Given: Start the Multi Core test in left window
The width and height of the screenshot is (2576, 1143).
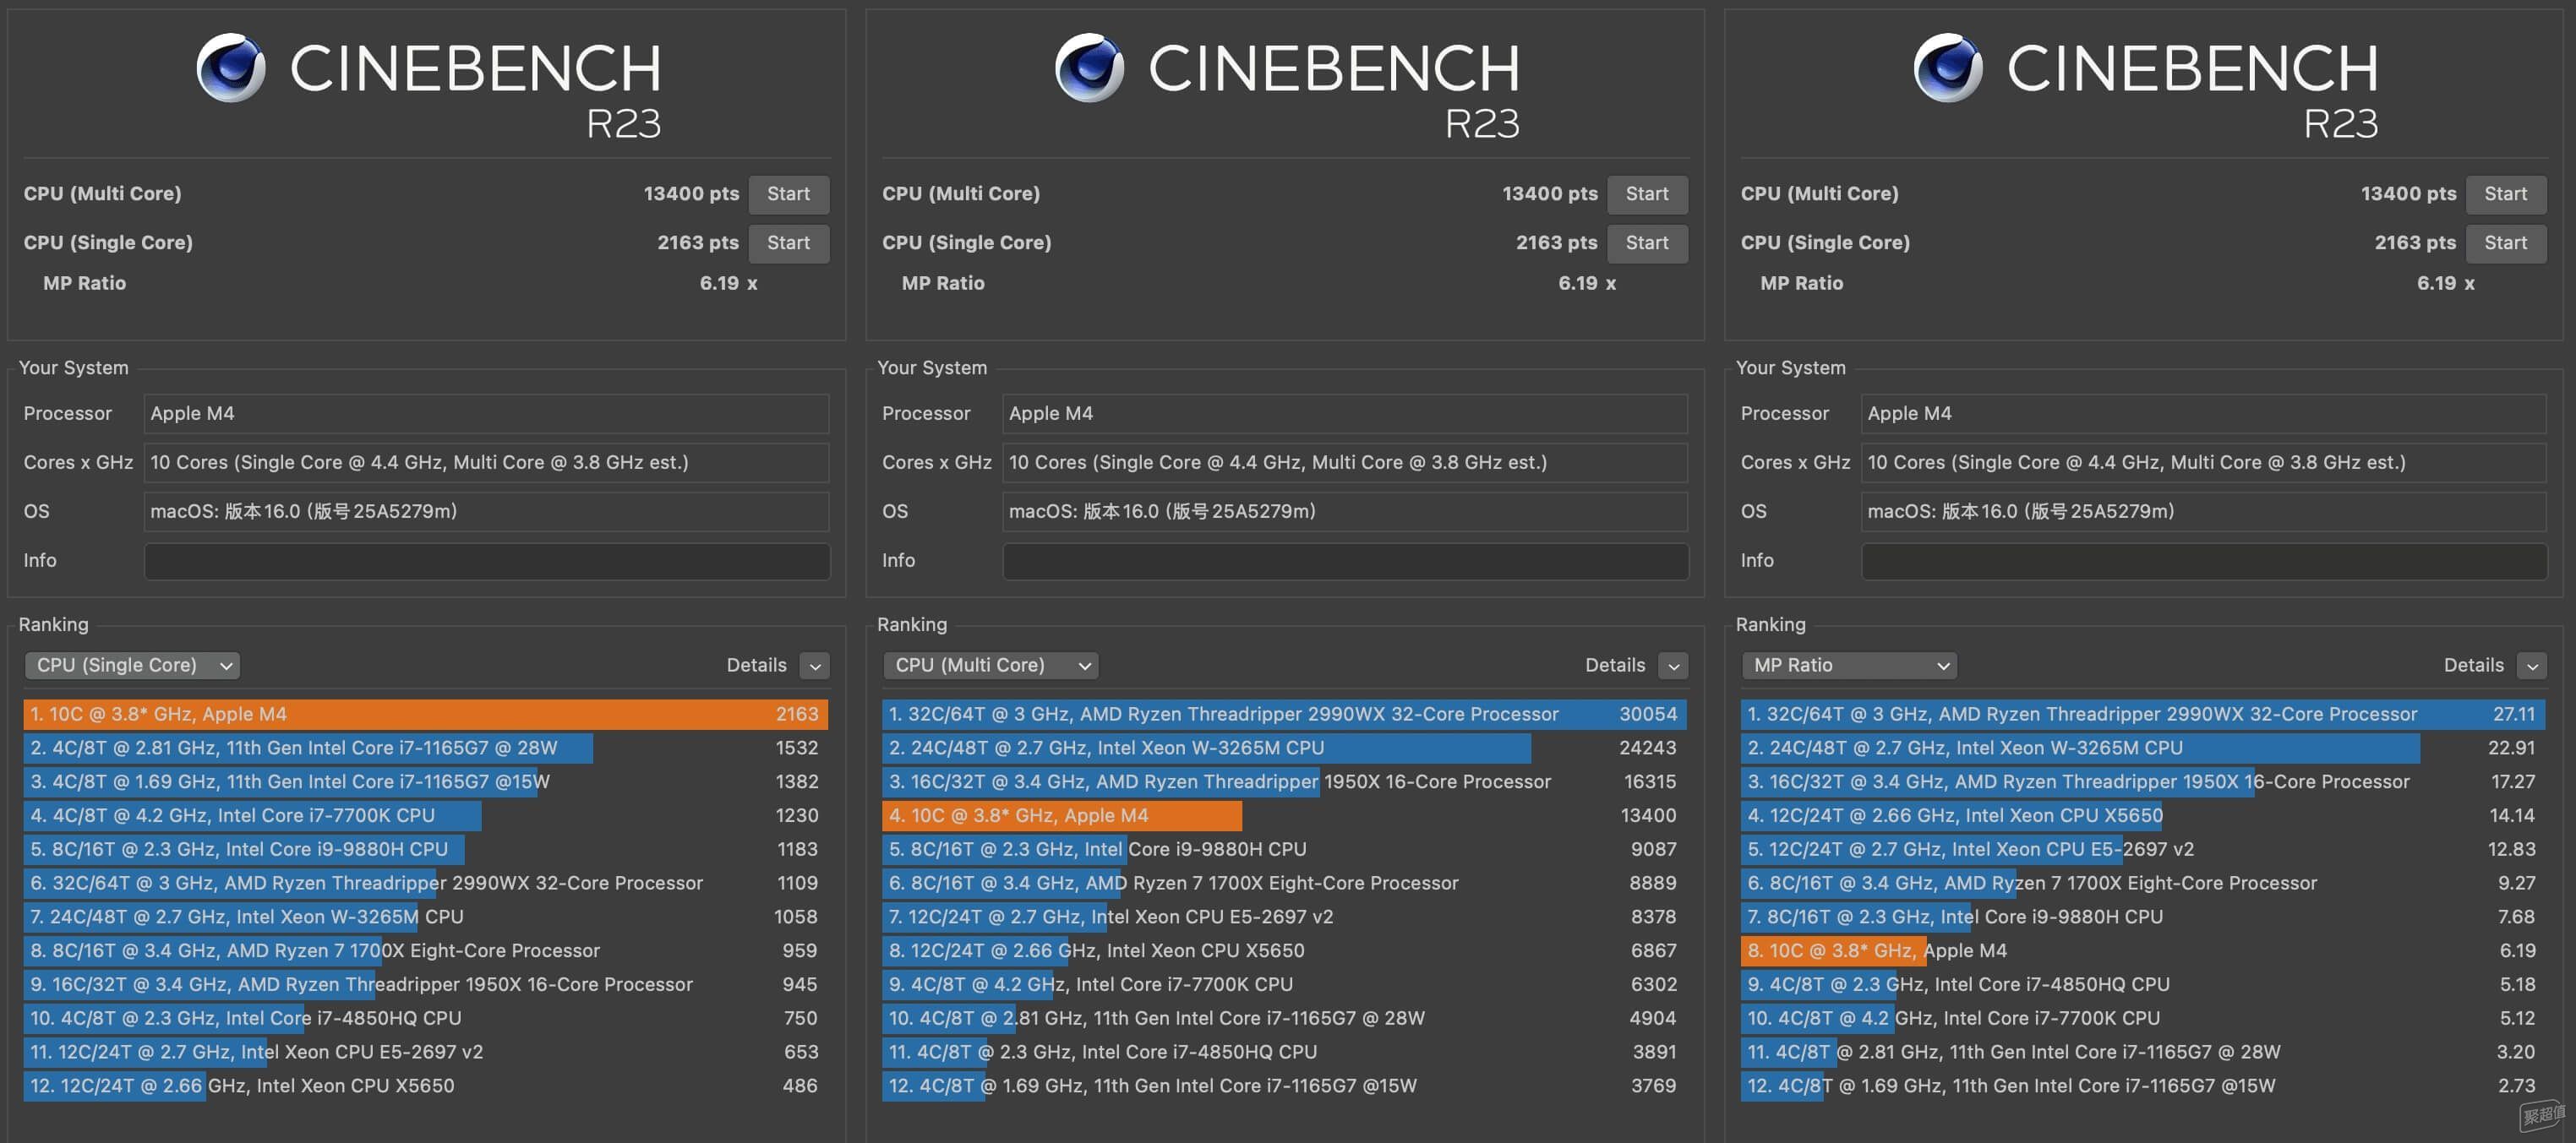Looking at the screenshot, I should 788,194.
